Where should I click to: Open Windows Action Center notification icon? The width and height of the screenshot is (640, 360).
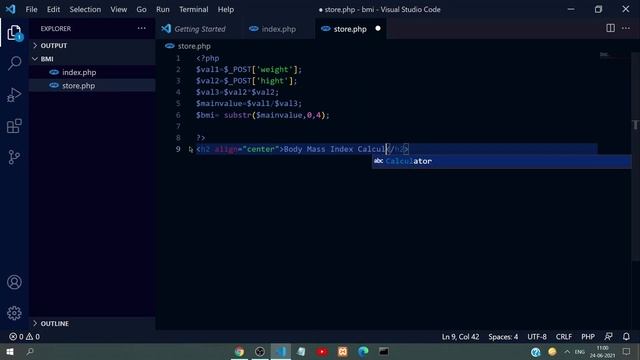(x=627, y=351)
